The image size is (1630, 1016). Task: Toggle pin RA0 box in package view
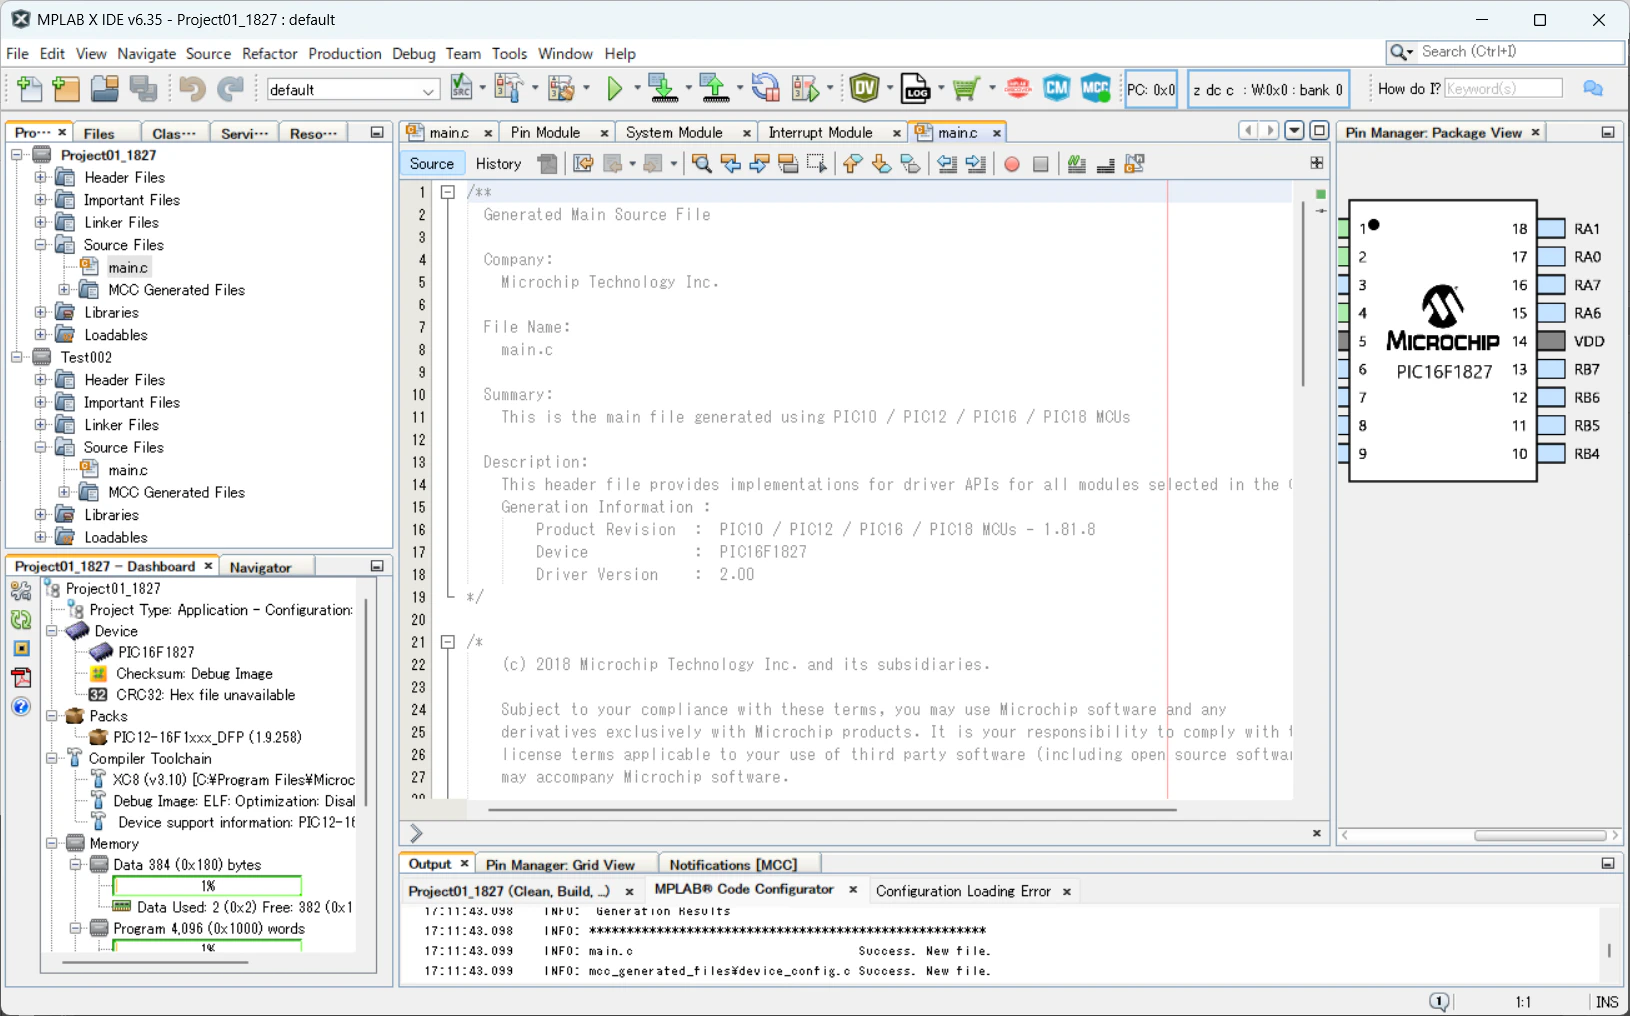pyautogui.click(x=1551, y=257)
